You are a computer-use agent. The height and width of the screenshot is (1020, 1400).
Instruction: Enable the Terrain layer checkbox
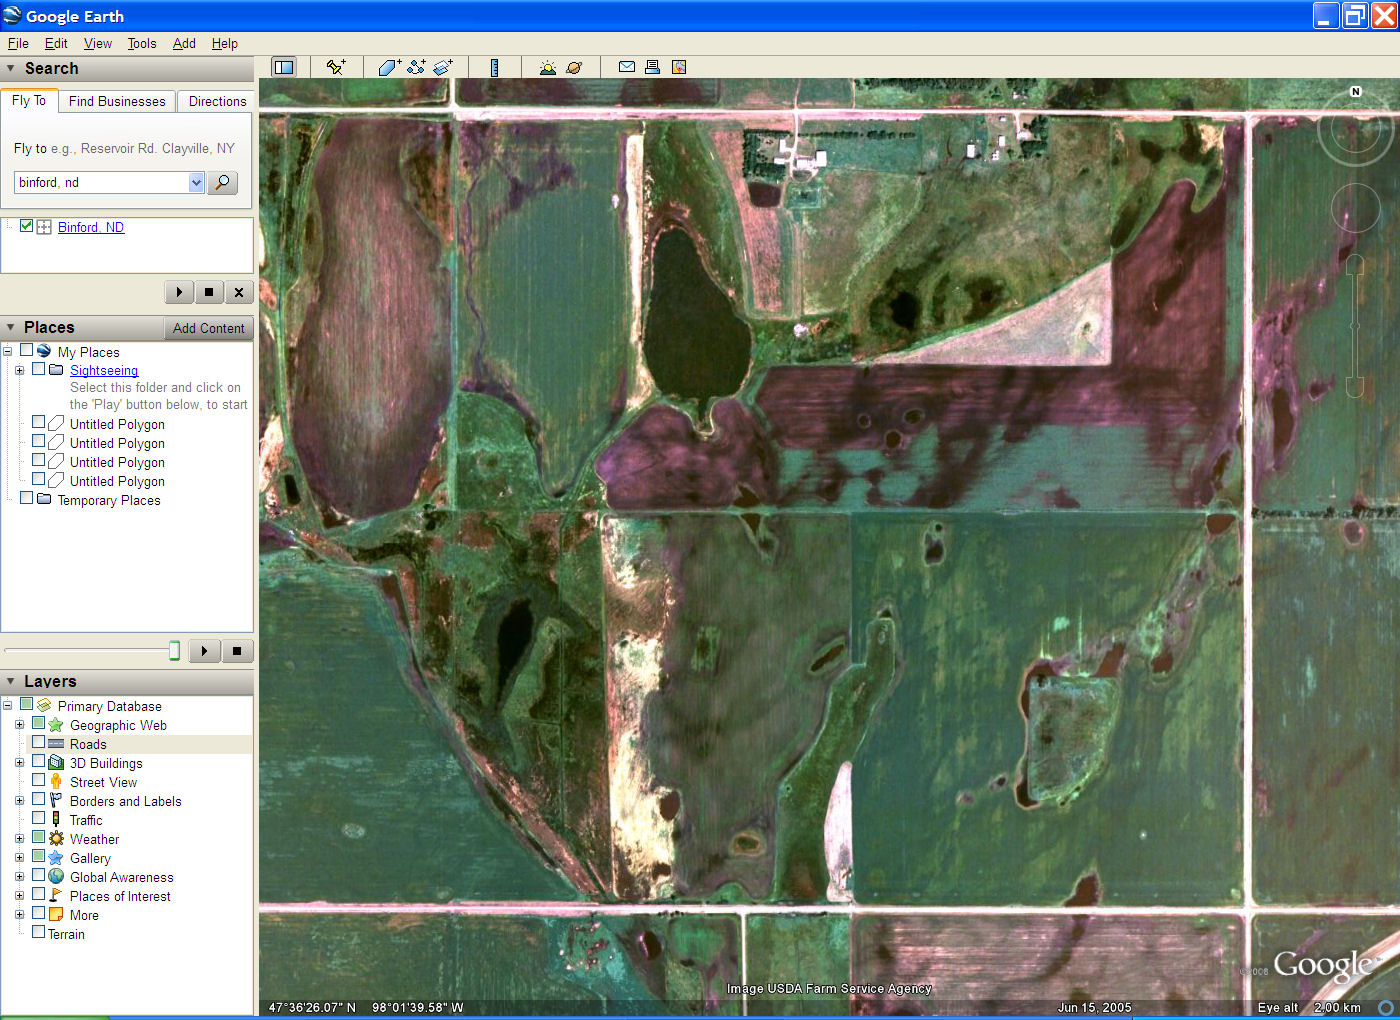[x=38, y=932]
